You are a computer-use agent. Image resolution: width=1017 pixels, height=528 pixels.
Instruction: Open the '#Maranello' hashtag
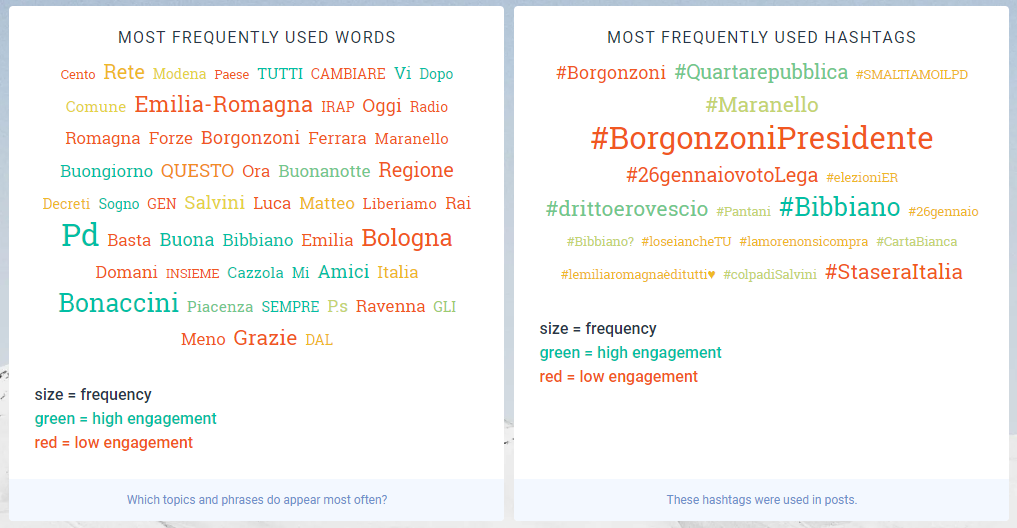tap(761, 105)
